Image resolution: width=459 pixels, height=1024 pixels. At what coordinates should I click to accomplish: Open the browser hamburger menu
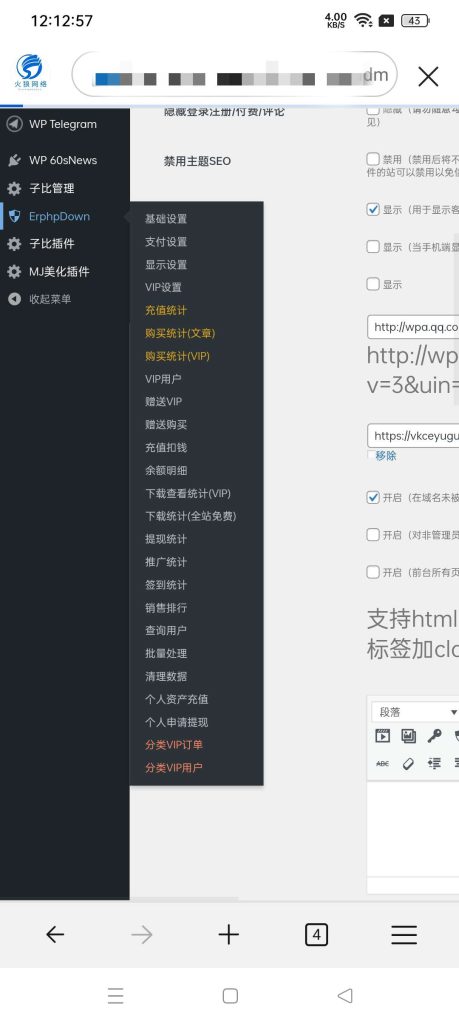click(x=404, y=935)
